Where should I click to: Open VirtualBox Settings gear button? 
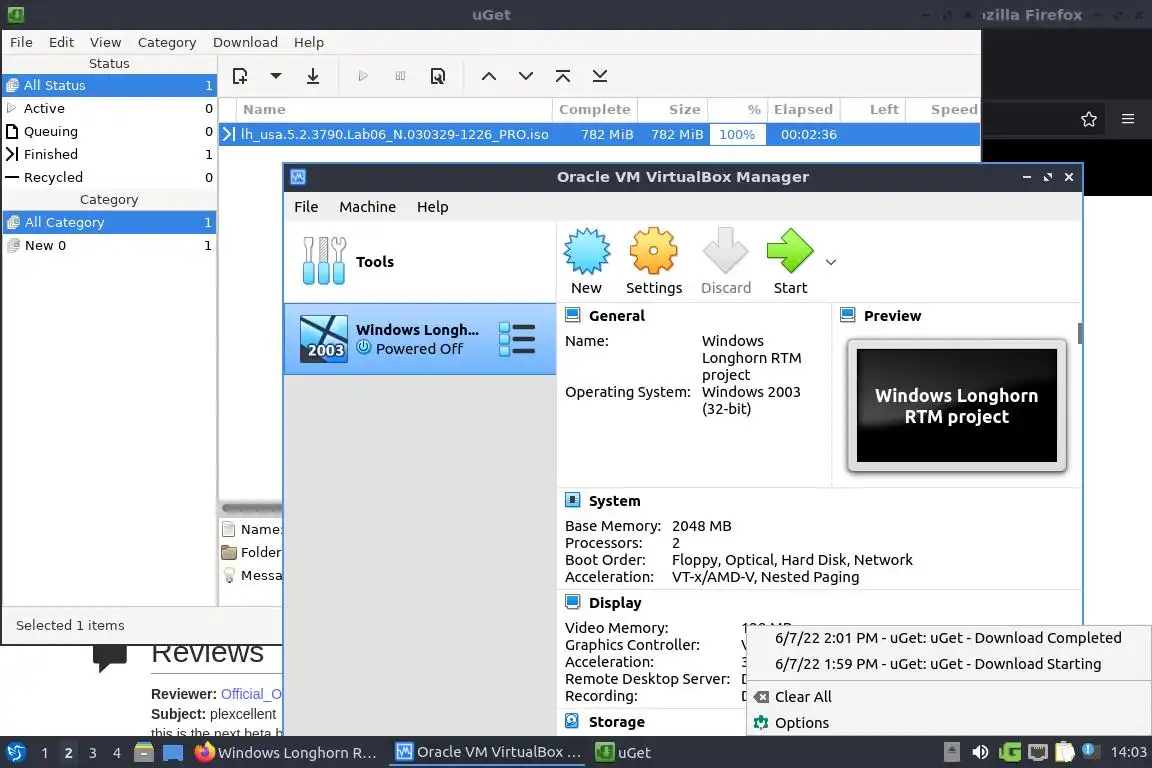tap(654, 262)
